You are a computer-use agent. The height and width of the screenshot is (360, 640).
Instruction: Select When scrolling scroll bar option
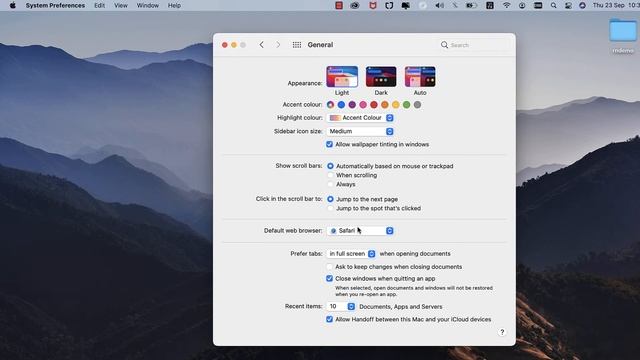[330, 175]
